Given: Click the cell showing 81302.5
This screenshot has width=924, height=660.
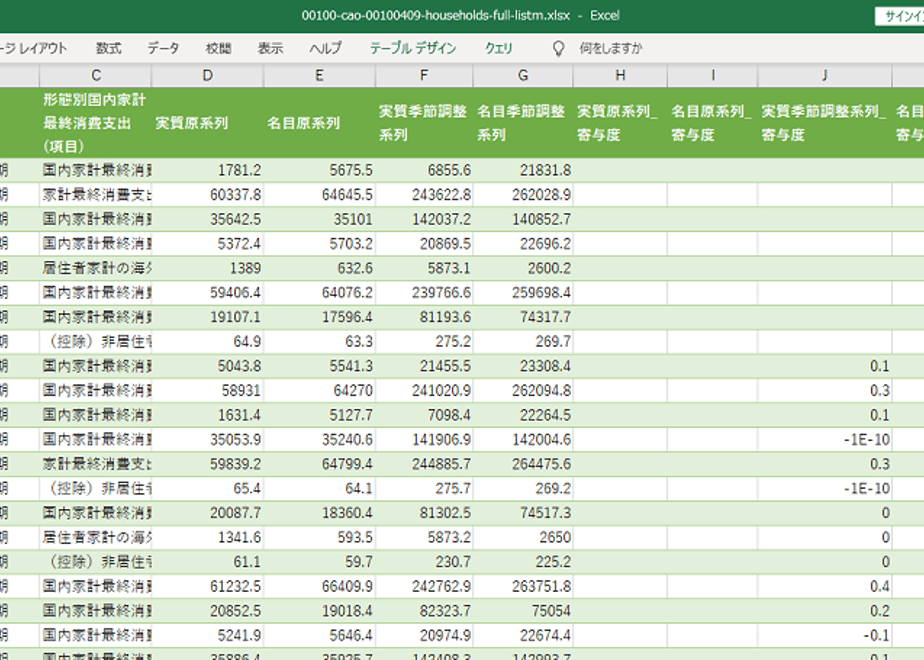Looking at the screenshot, I should click(424, 513).
